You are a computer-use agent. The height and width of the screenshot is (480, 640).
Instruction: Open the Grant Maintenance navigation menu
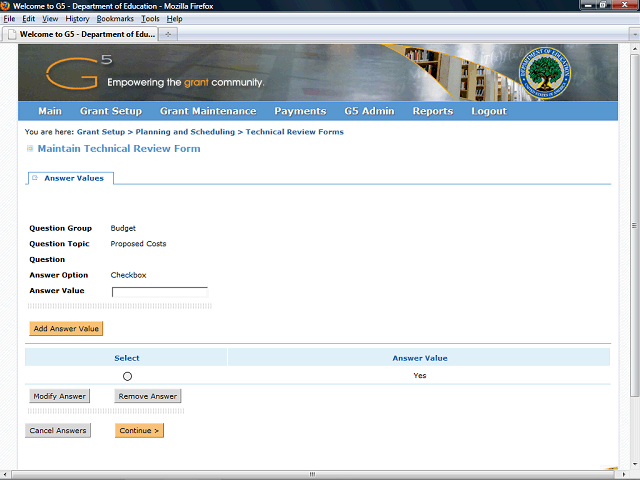coord(208,111)
